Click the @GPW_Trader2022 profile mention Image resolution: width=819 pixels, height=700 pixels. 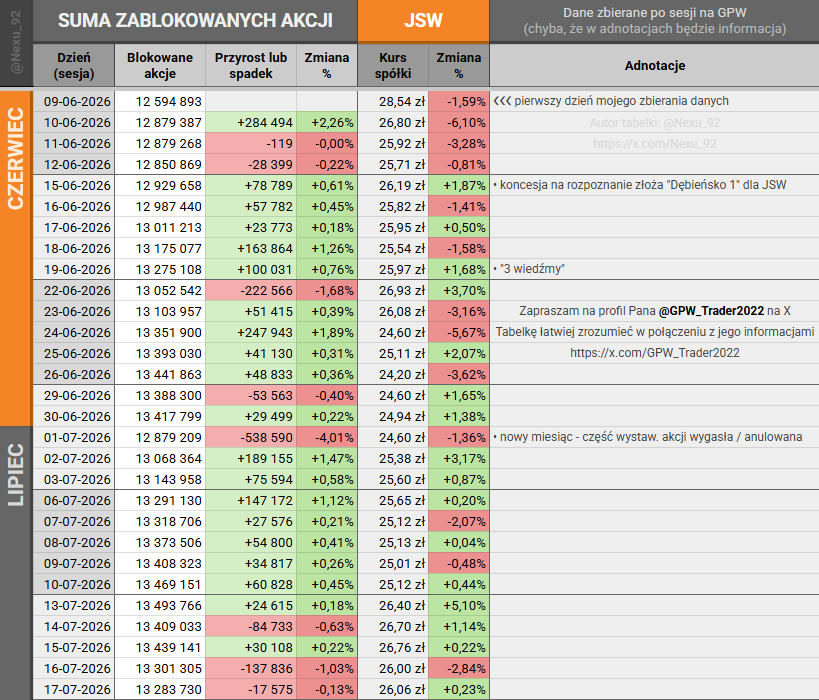click(x=711, y=311)
